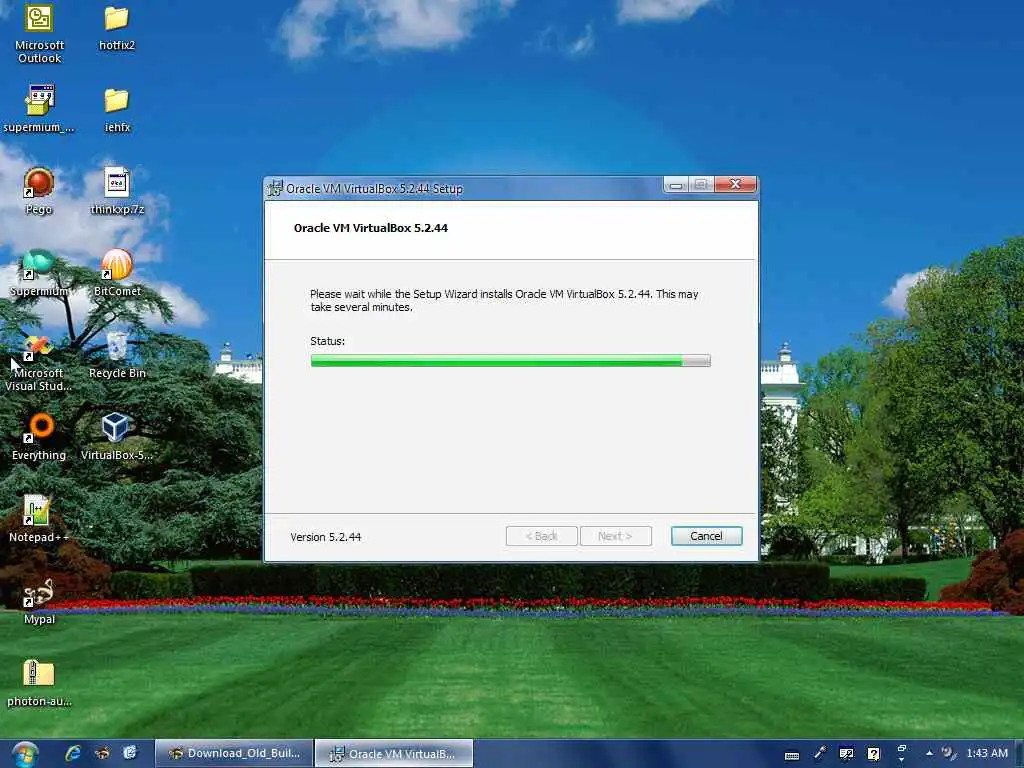1024x768 pixels.
Task: Minimize the VirtualBox Setup window
Action: coord(677,185)
